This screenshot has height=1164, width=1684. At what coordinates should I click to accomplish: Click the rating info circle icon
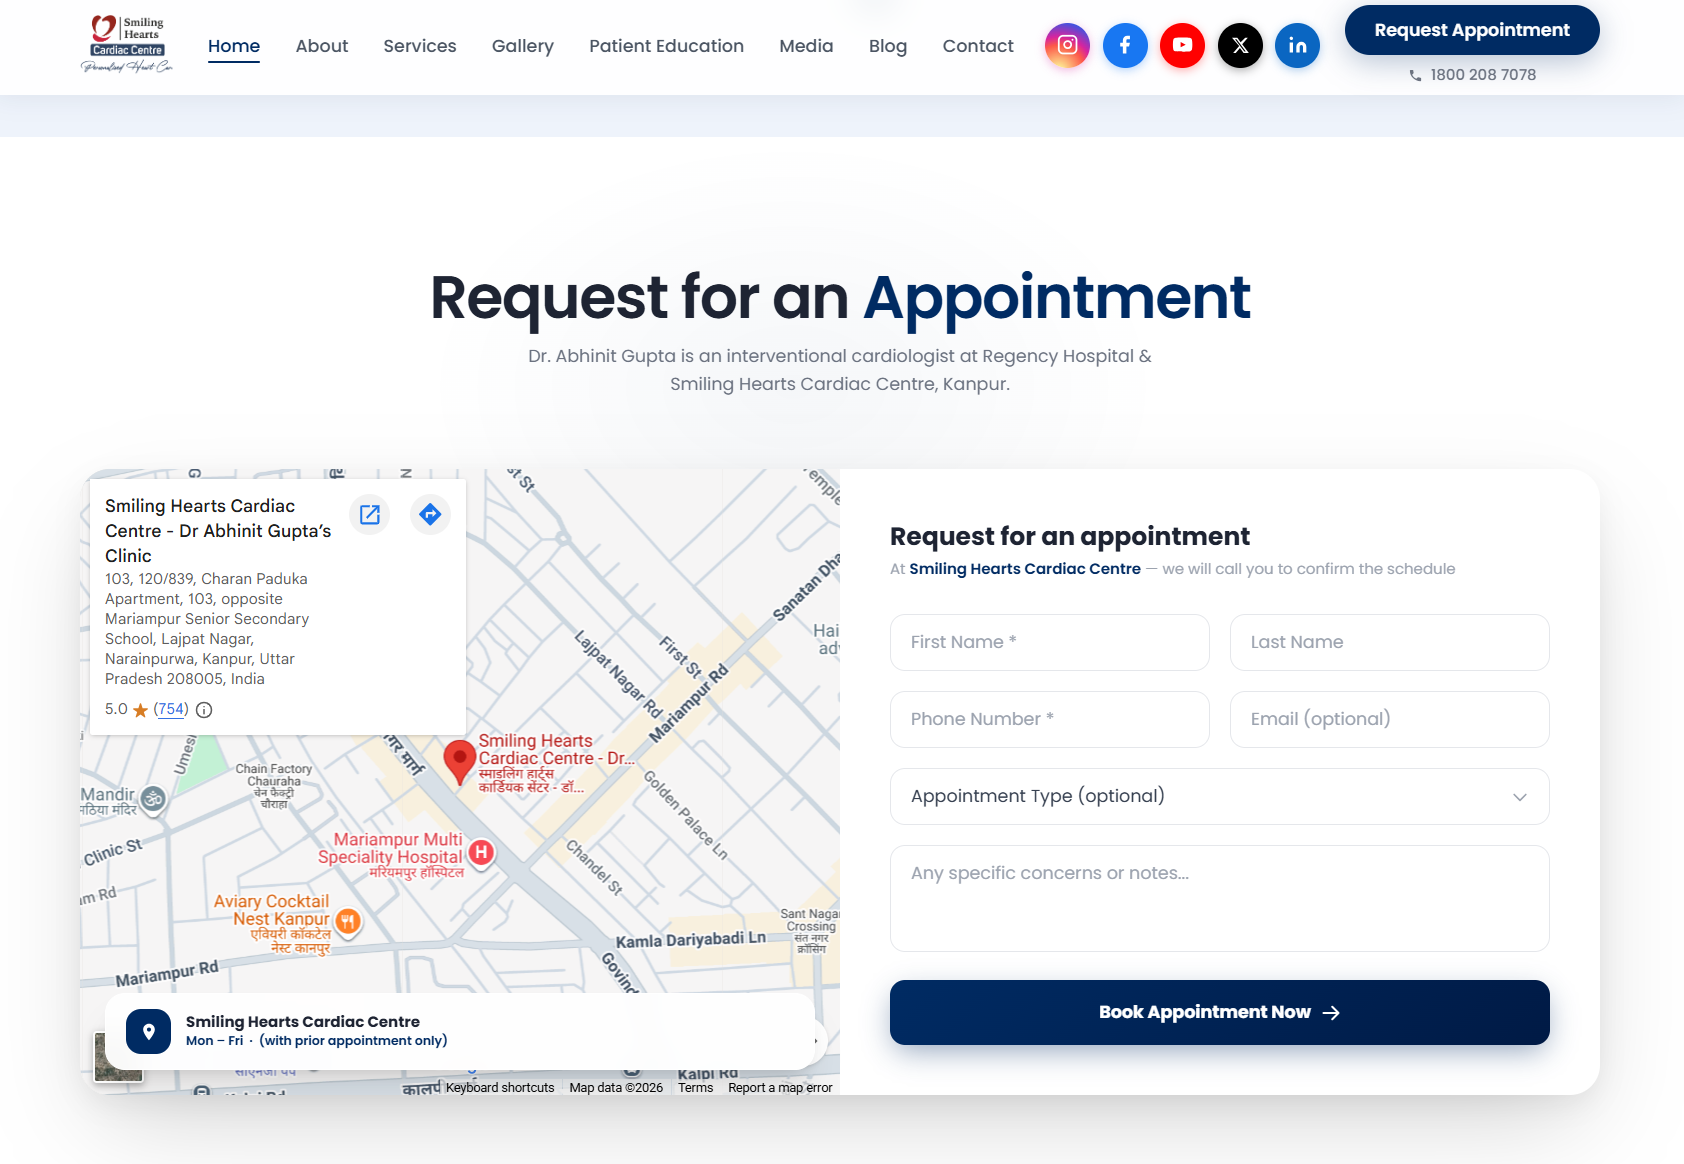pos(204,710)
